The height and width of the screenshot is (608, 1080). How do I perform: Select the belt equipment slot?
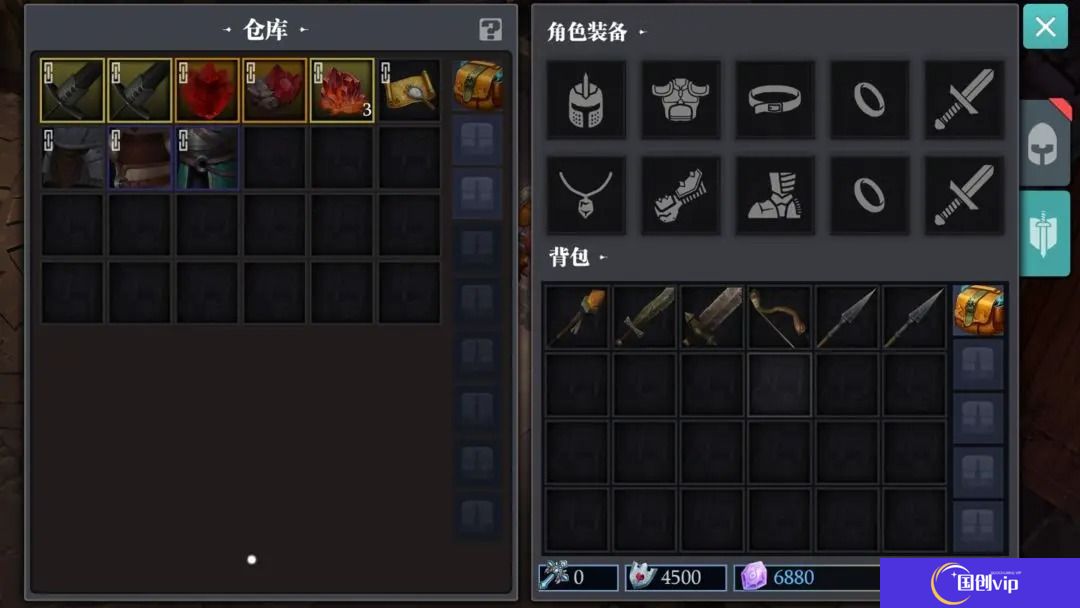point(775,101)
